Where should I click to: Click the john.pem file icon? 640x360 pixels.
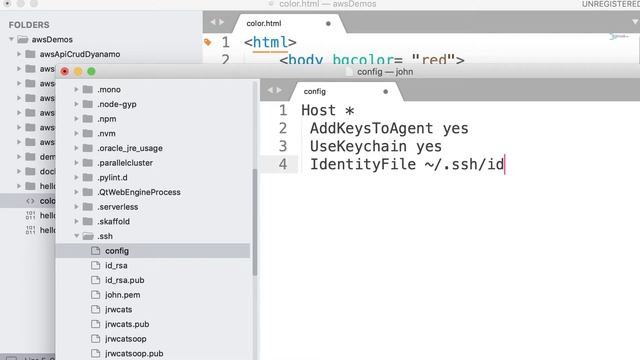point(96,295)
